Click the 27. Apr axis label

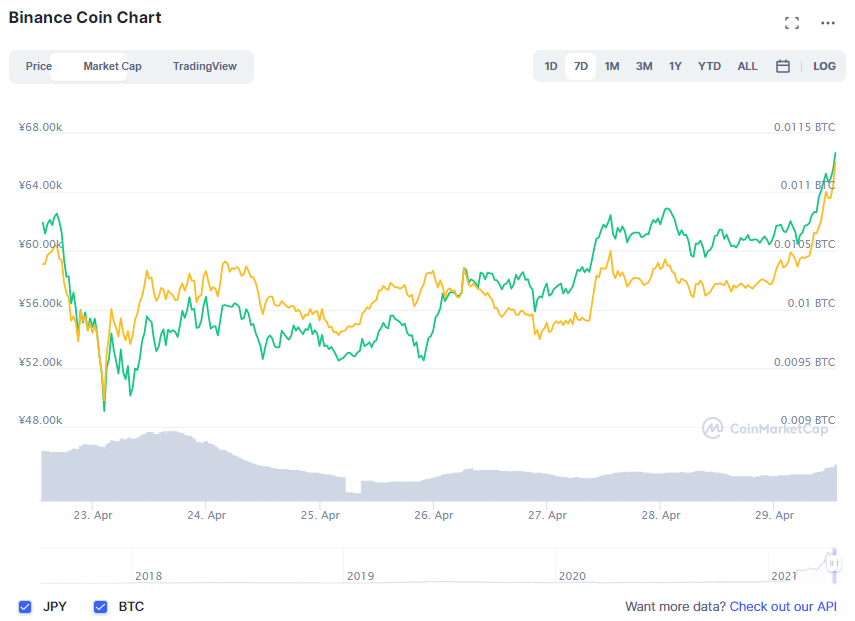[547, 515]
